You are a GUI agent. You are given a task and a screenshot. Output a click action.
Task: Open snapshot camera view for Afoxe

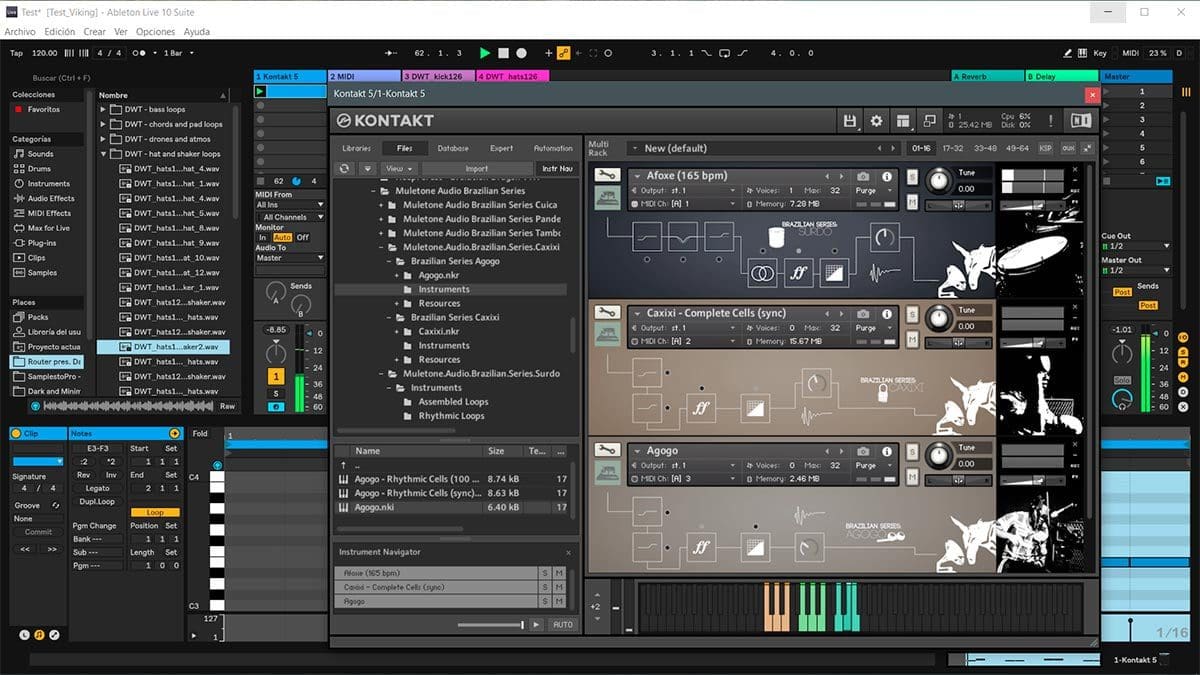click(x=863, y=176)
